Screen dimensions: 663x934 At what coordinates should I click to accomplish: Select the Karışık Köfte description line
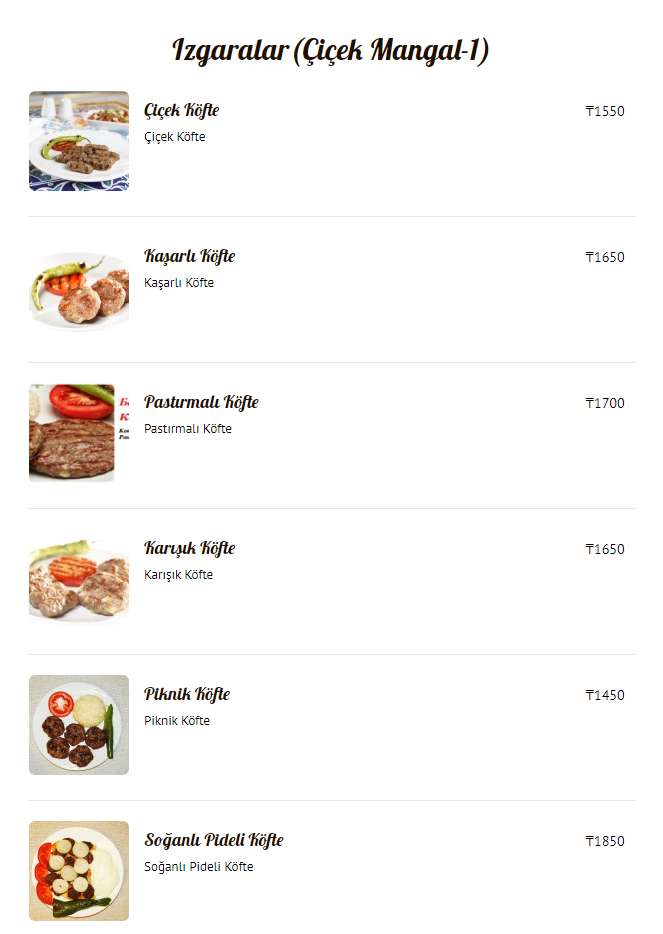[178, 575]
